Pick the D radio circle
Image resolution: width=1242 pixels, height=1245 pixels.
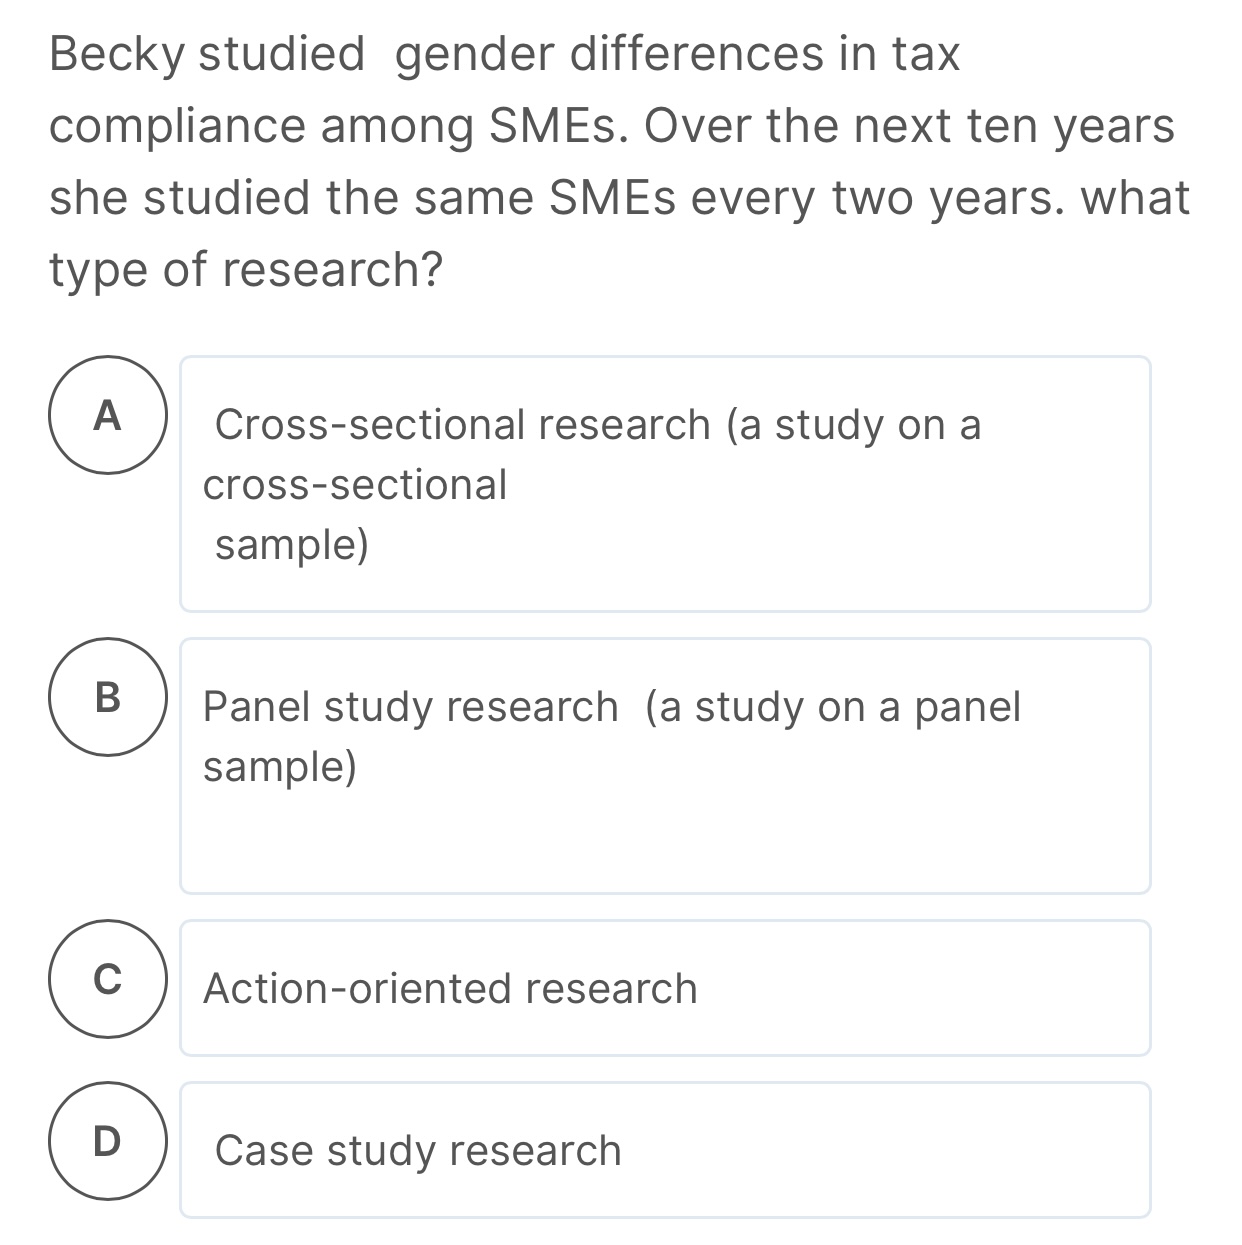coord(108,1141)
